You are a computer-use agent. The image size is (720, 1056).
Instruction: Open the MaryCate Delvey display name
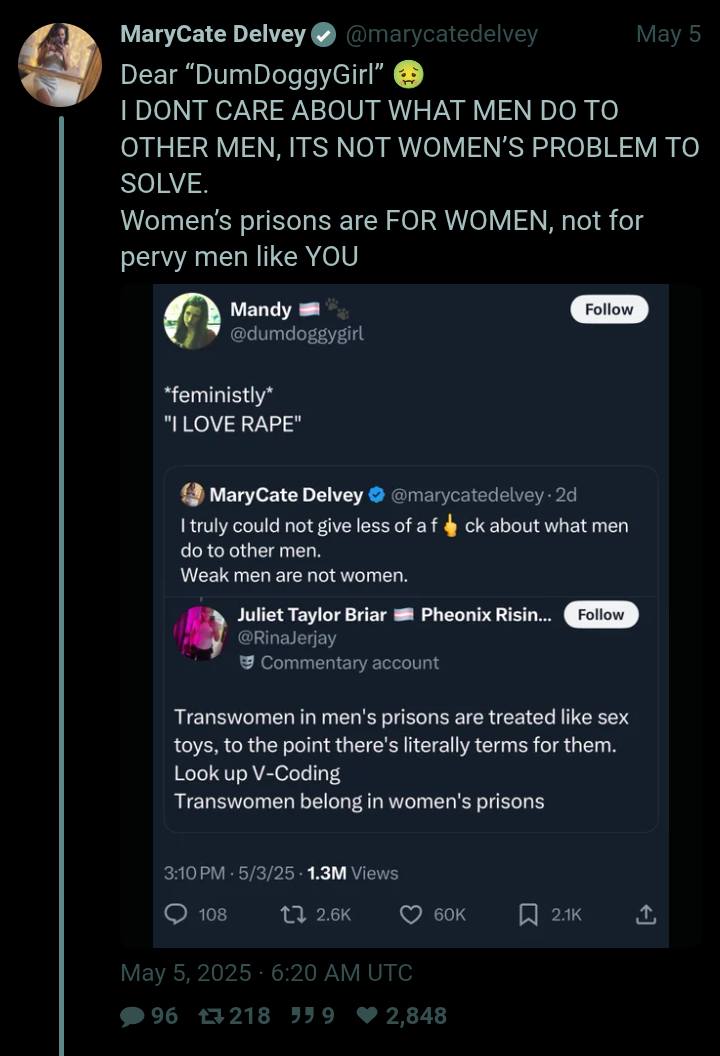[x=213, y=34]
